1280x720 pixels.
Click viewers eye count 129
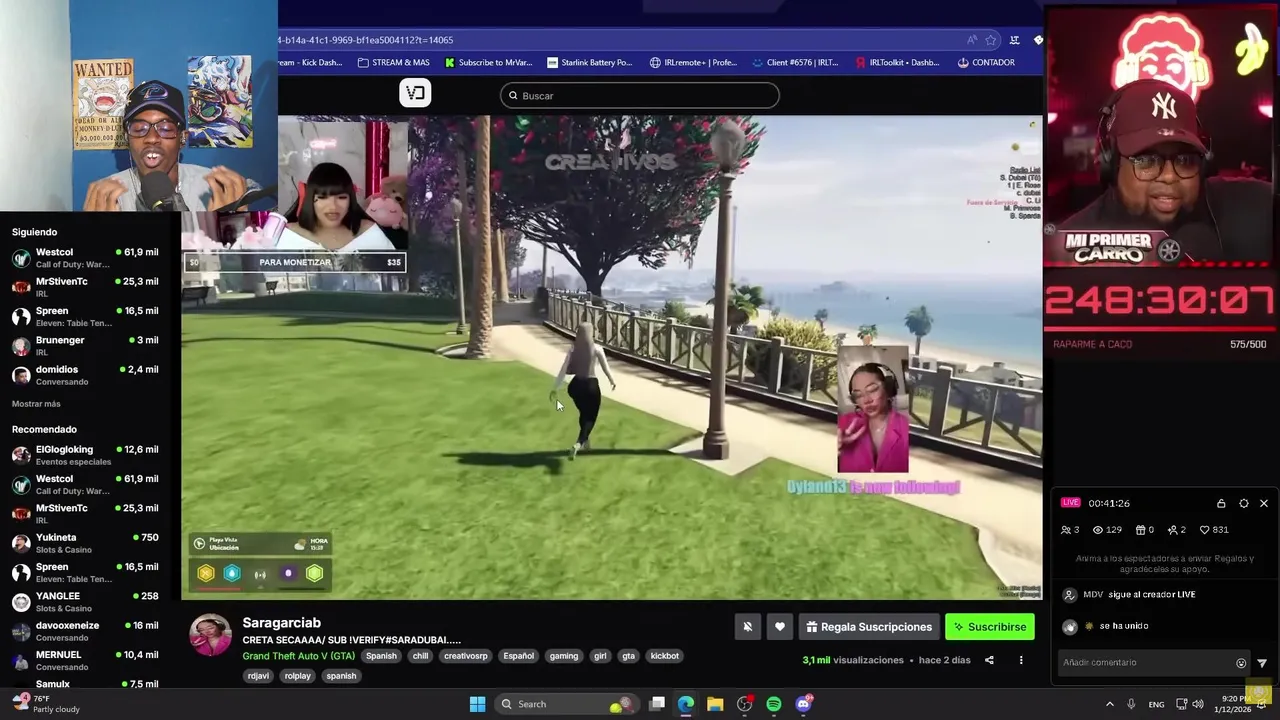[1108, 530]
